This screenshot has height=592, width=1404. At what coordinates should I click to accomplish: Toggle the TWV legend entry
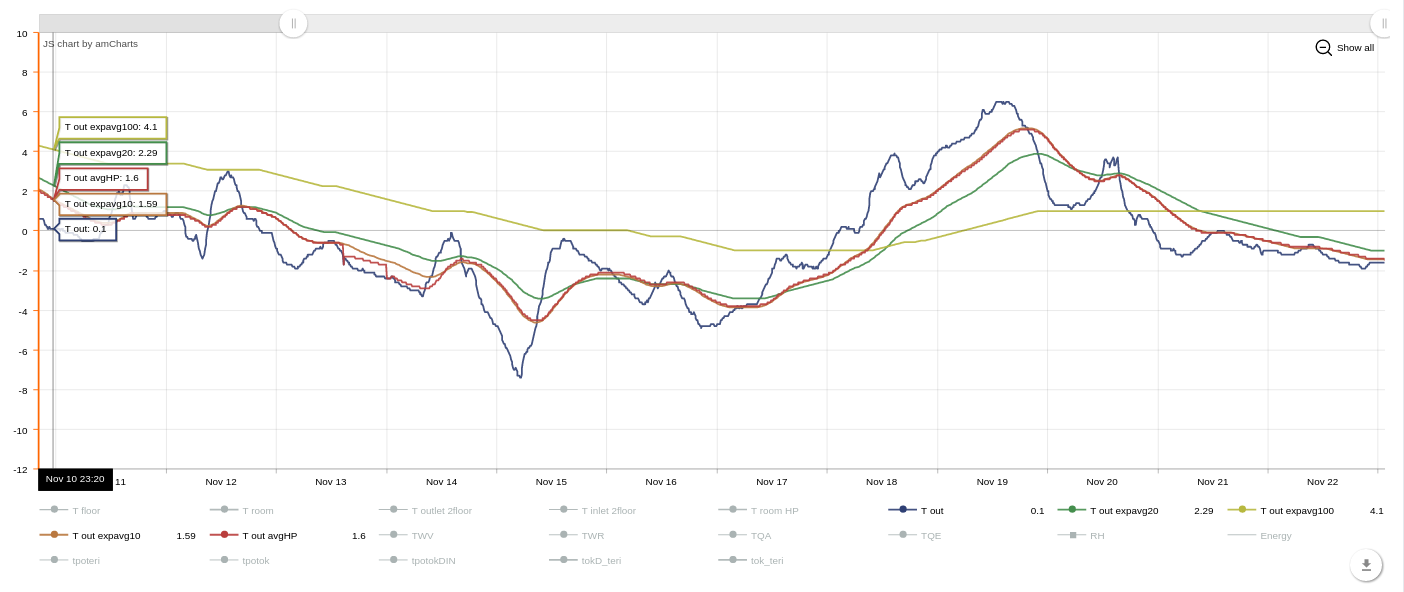click(422, 535)
